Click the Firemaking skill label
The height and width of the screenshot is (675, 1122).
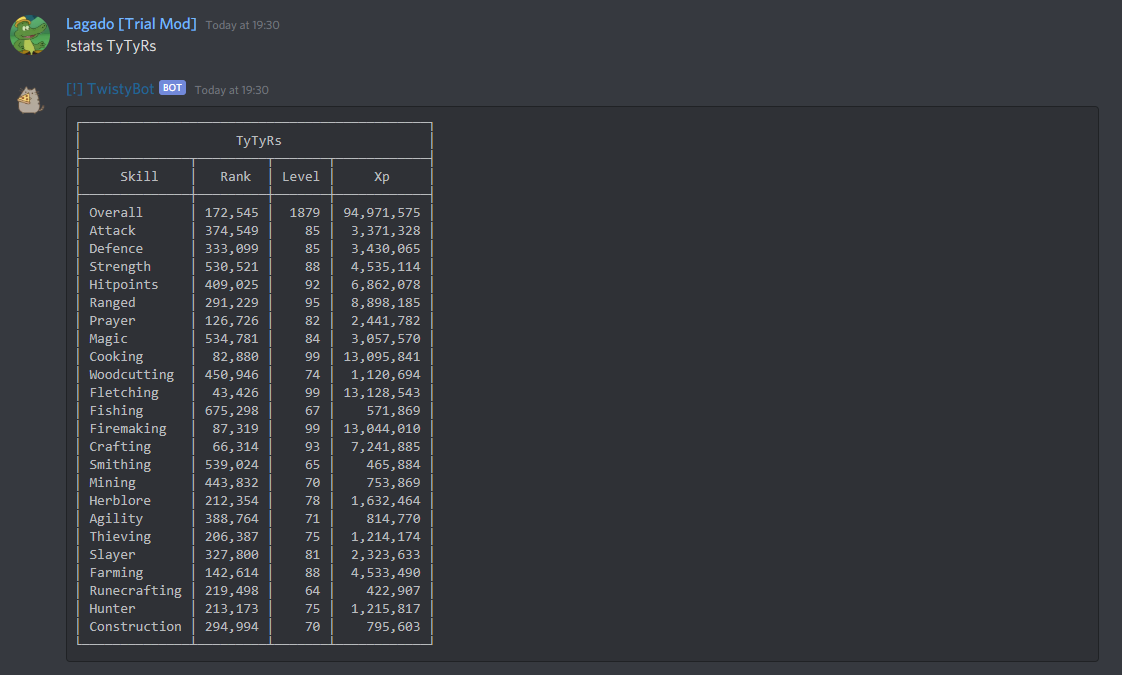[127, 428]
